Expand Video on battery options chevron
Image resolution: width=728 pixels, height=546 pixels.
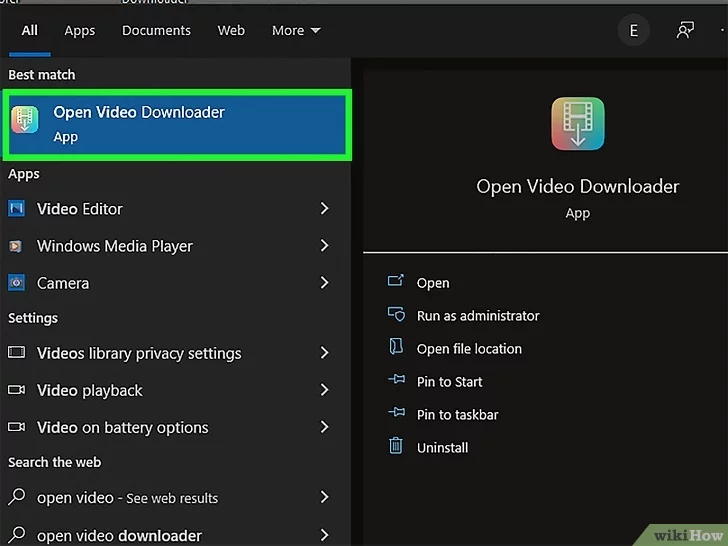point(325,427)
